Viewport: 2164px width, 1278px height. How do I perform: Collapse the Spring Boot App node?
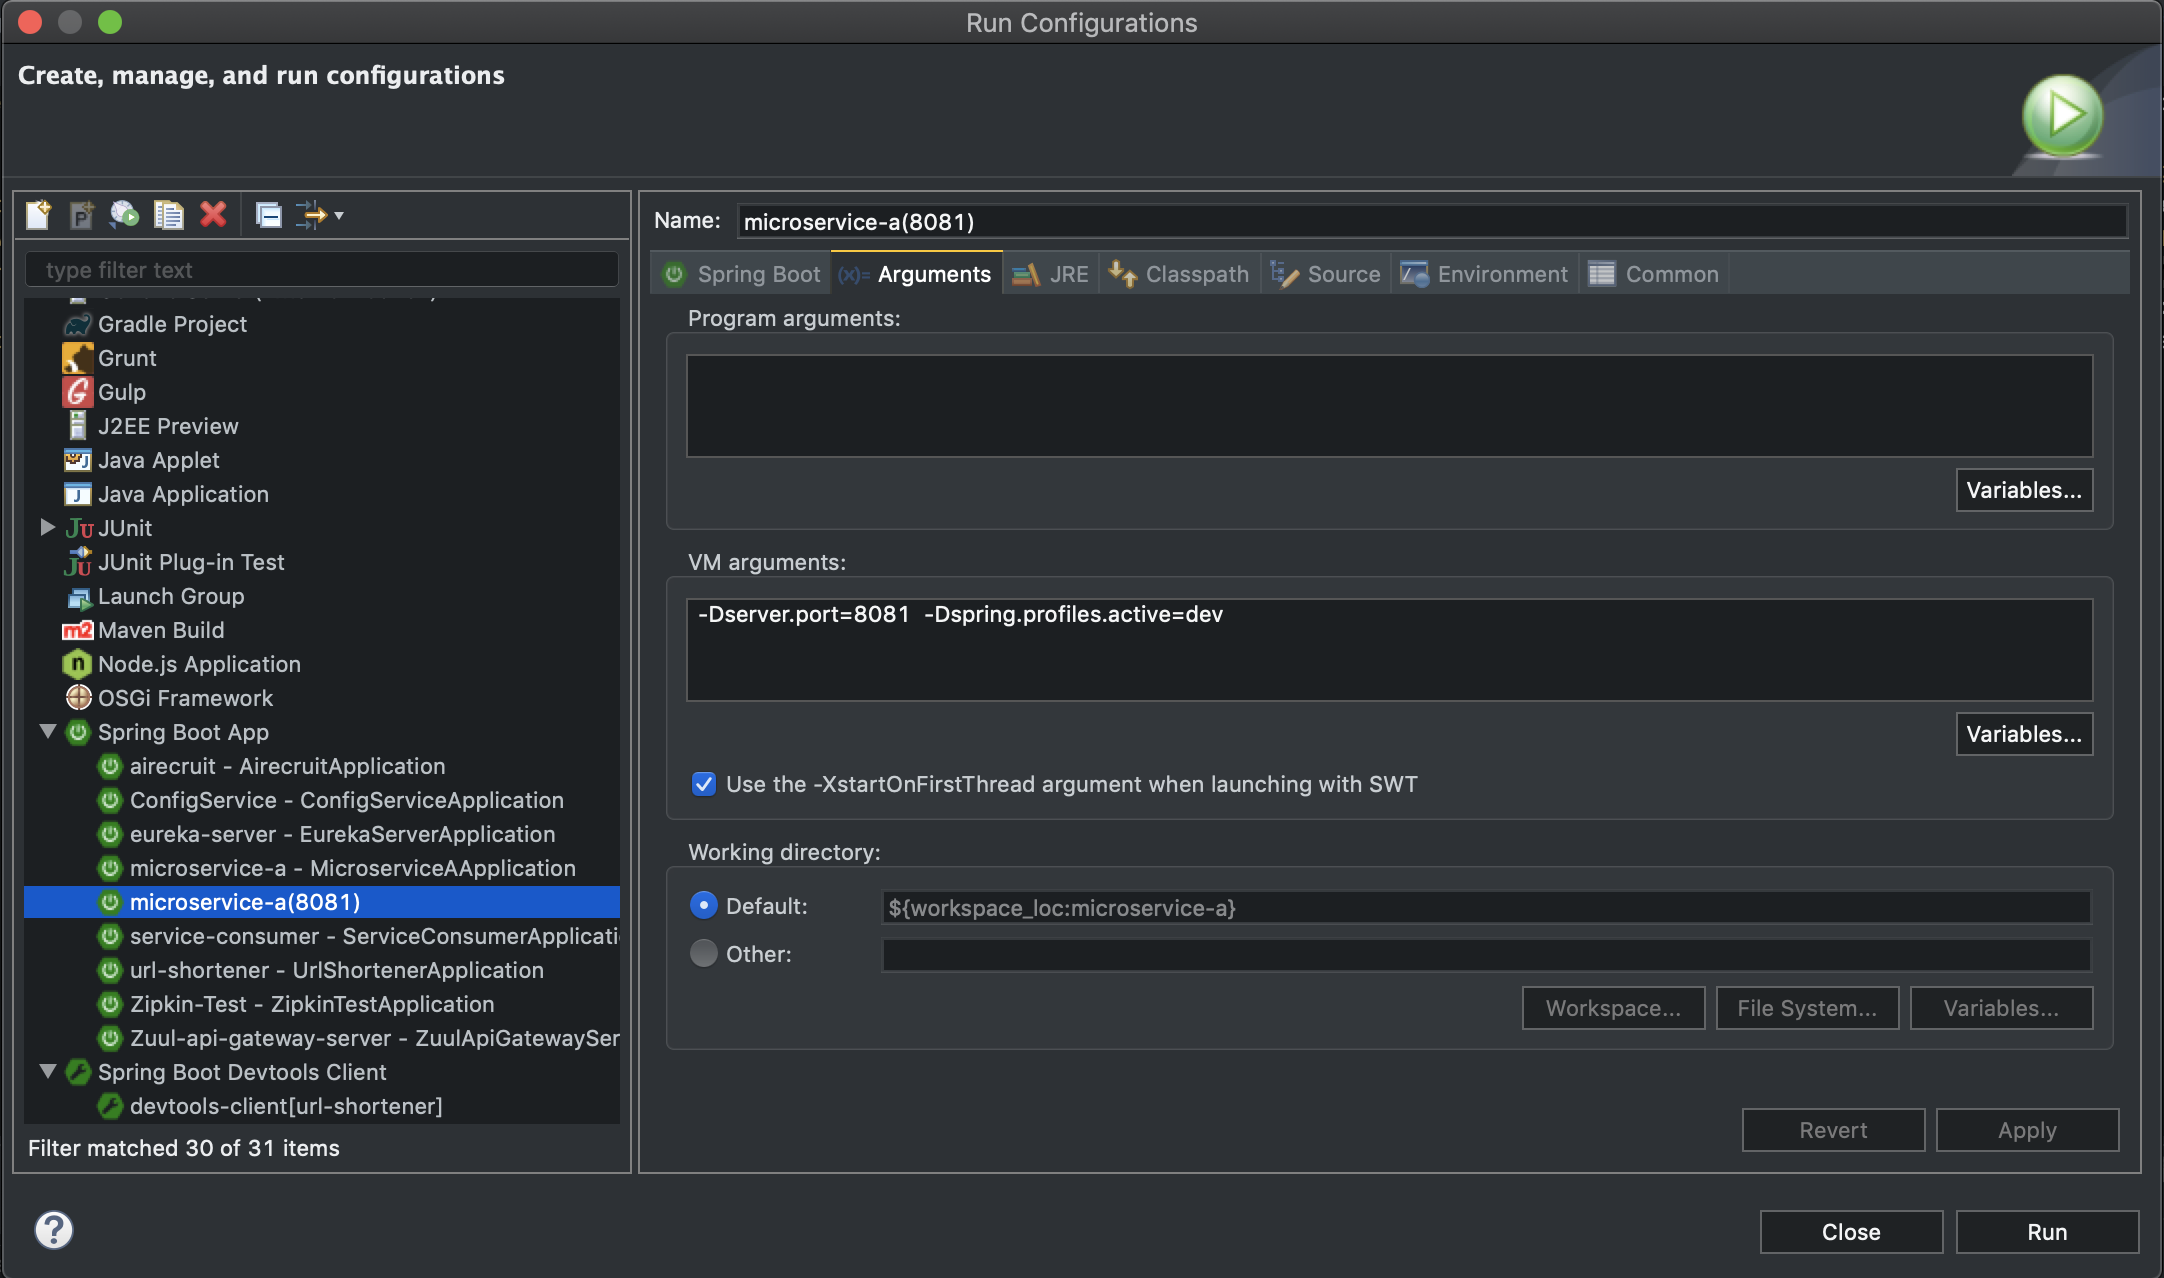click(x=47, y=731)
